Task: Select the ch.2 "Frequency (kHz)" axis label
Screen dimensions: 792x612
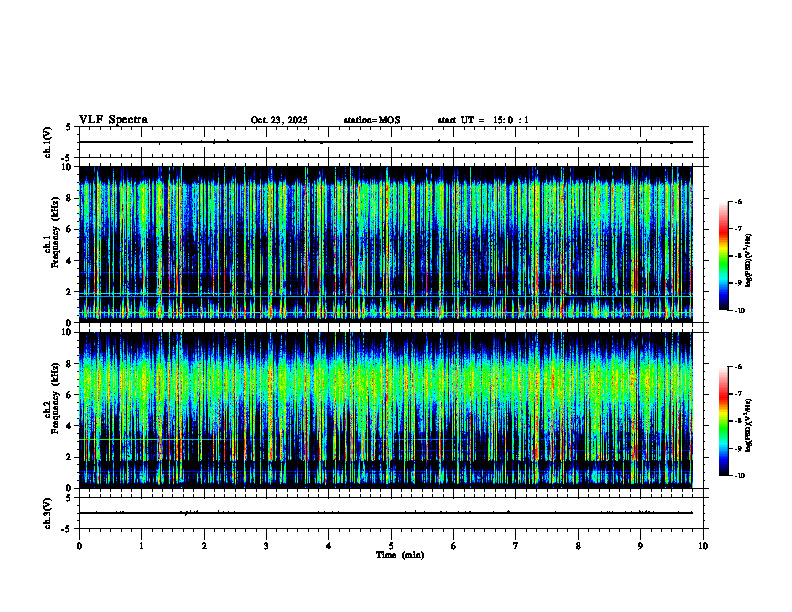Action: pyautogui.click(x=55, y=398)
